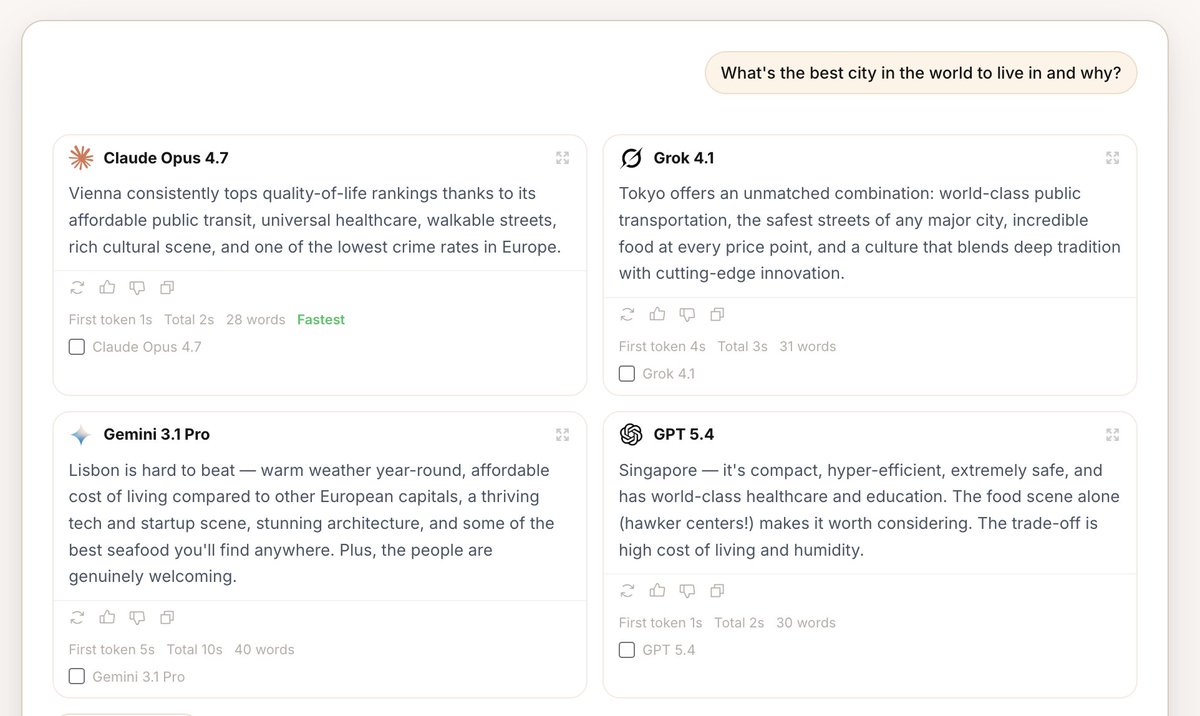The height and width of the screenshot is (716, 1200).
Task: Thumbs up the GPT 5.4 answer
Action: pyautogui.click(x=657, y=590)
